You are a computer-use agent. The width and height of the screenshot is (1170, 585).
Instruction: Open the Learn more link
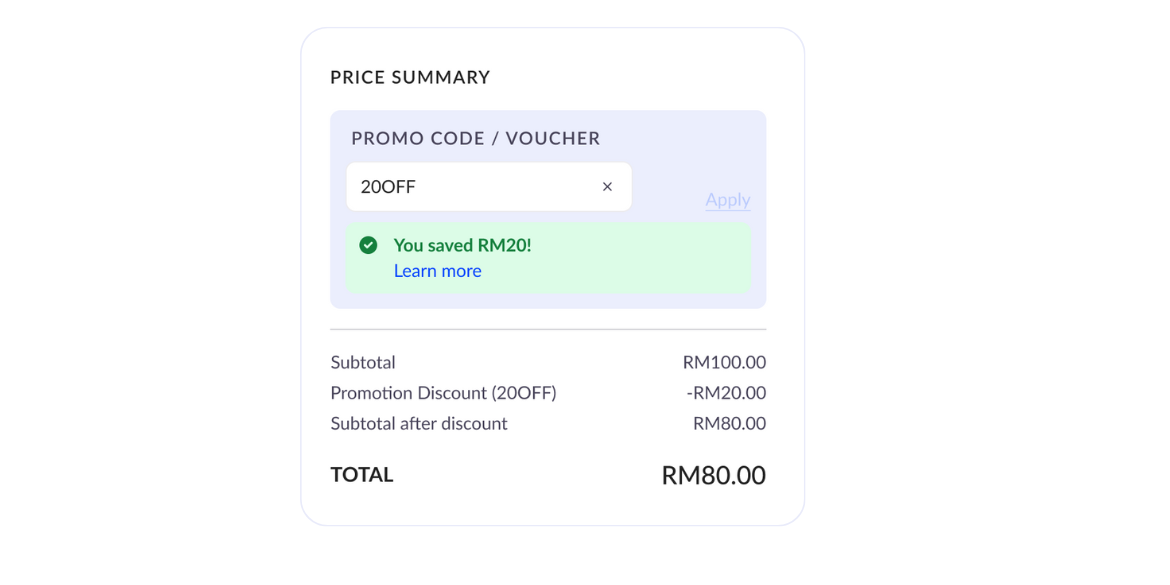click(x=437, y=270)
